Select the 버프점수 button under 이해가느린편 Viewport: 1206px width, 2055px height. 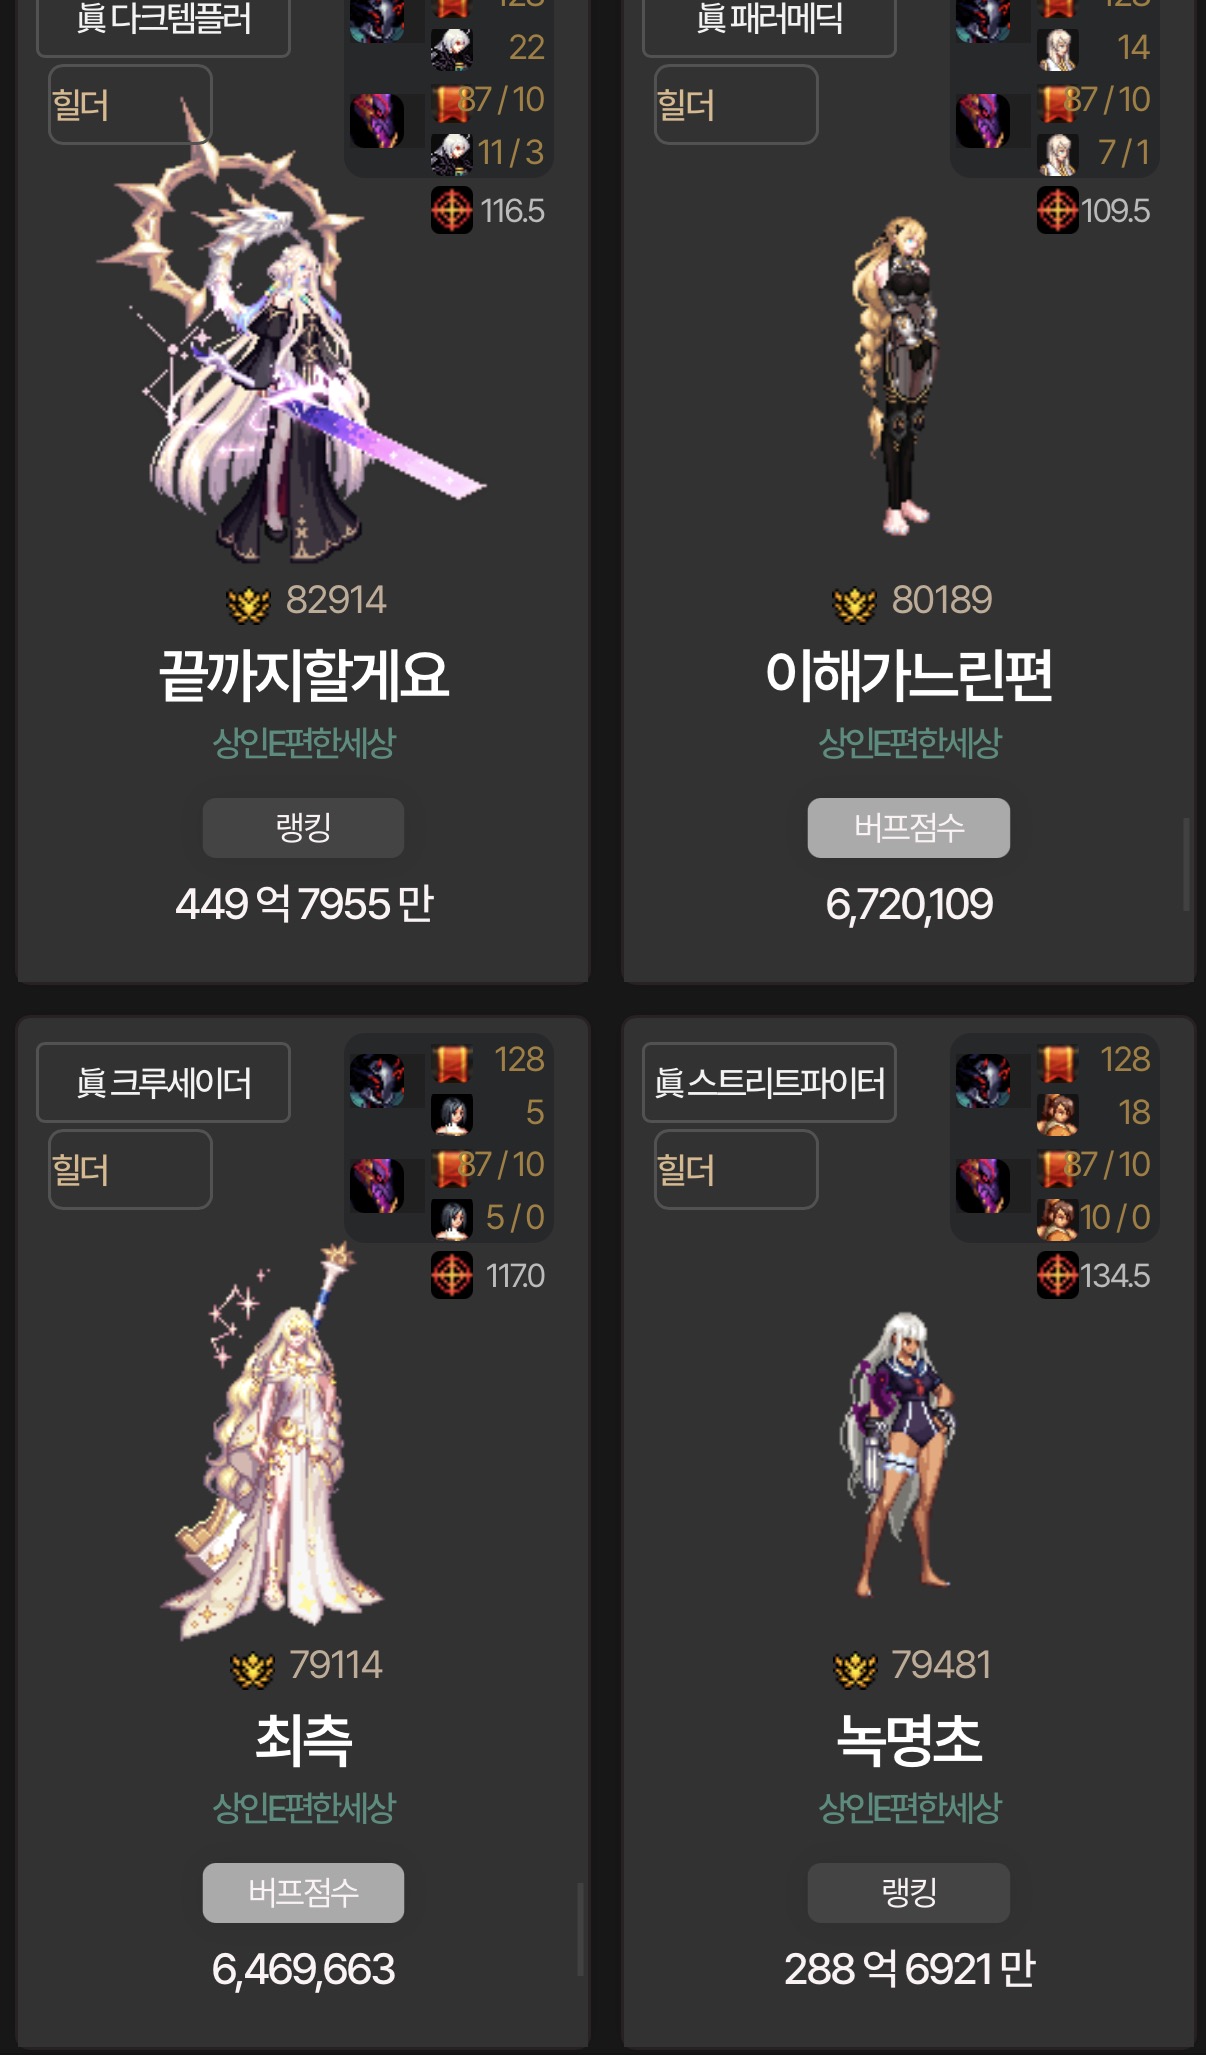(909, 827)
